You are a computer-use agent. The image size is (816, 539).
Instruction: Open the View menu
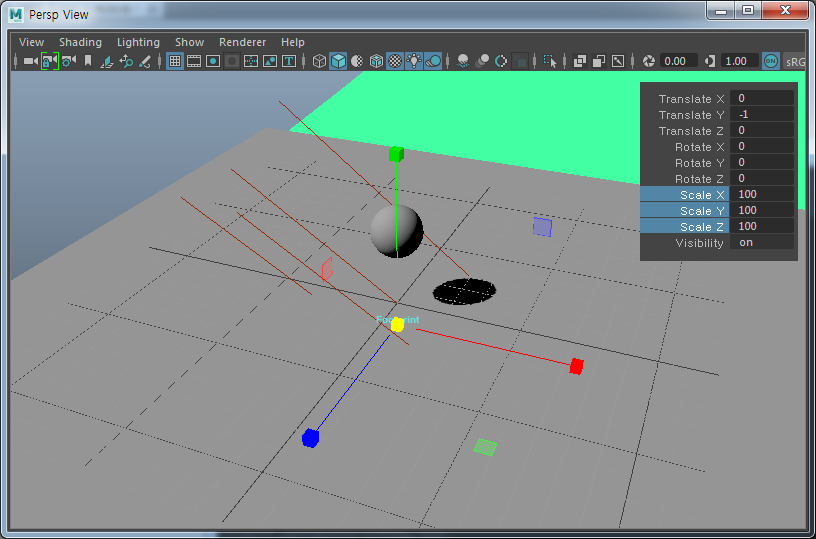coord(31,42)
